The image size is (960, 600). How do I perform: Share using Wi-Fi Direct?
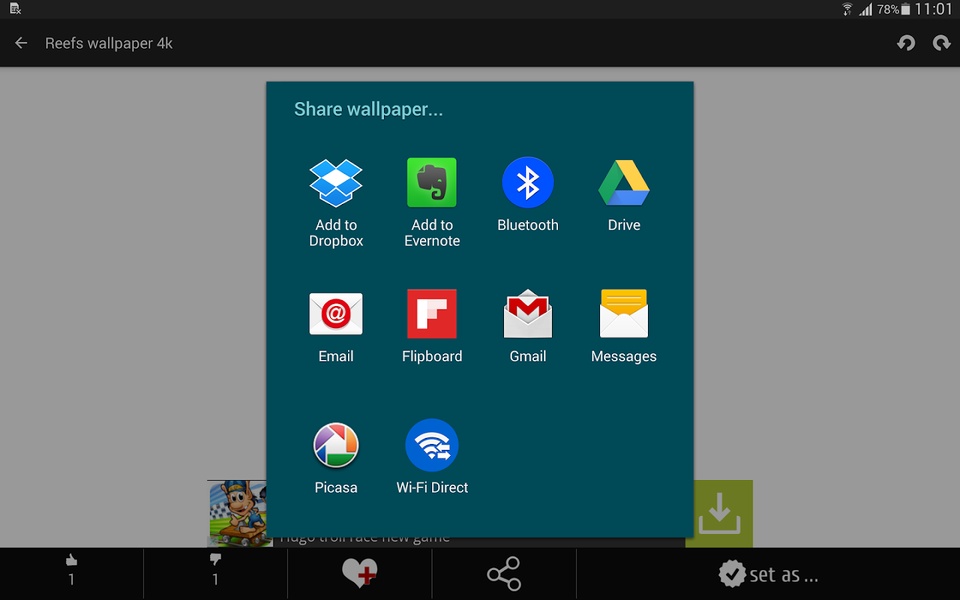coord(432,457)
